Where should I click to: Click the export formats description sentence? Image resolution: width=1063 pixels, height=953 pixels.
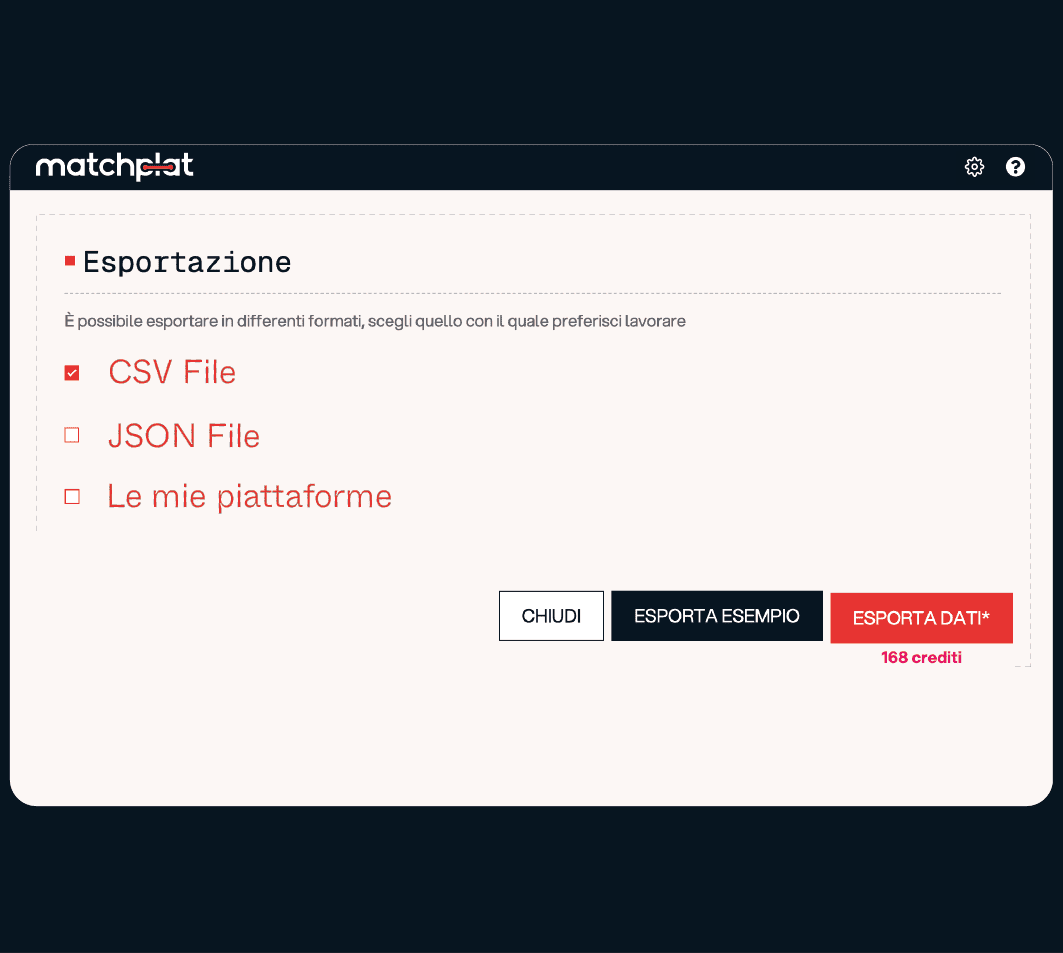[x=375, y=322]
